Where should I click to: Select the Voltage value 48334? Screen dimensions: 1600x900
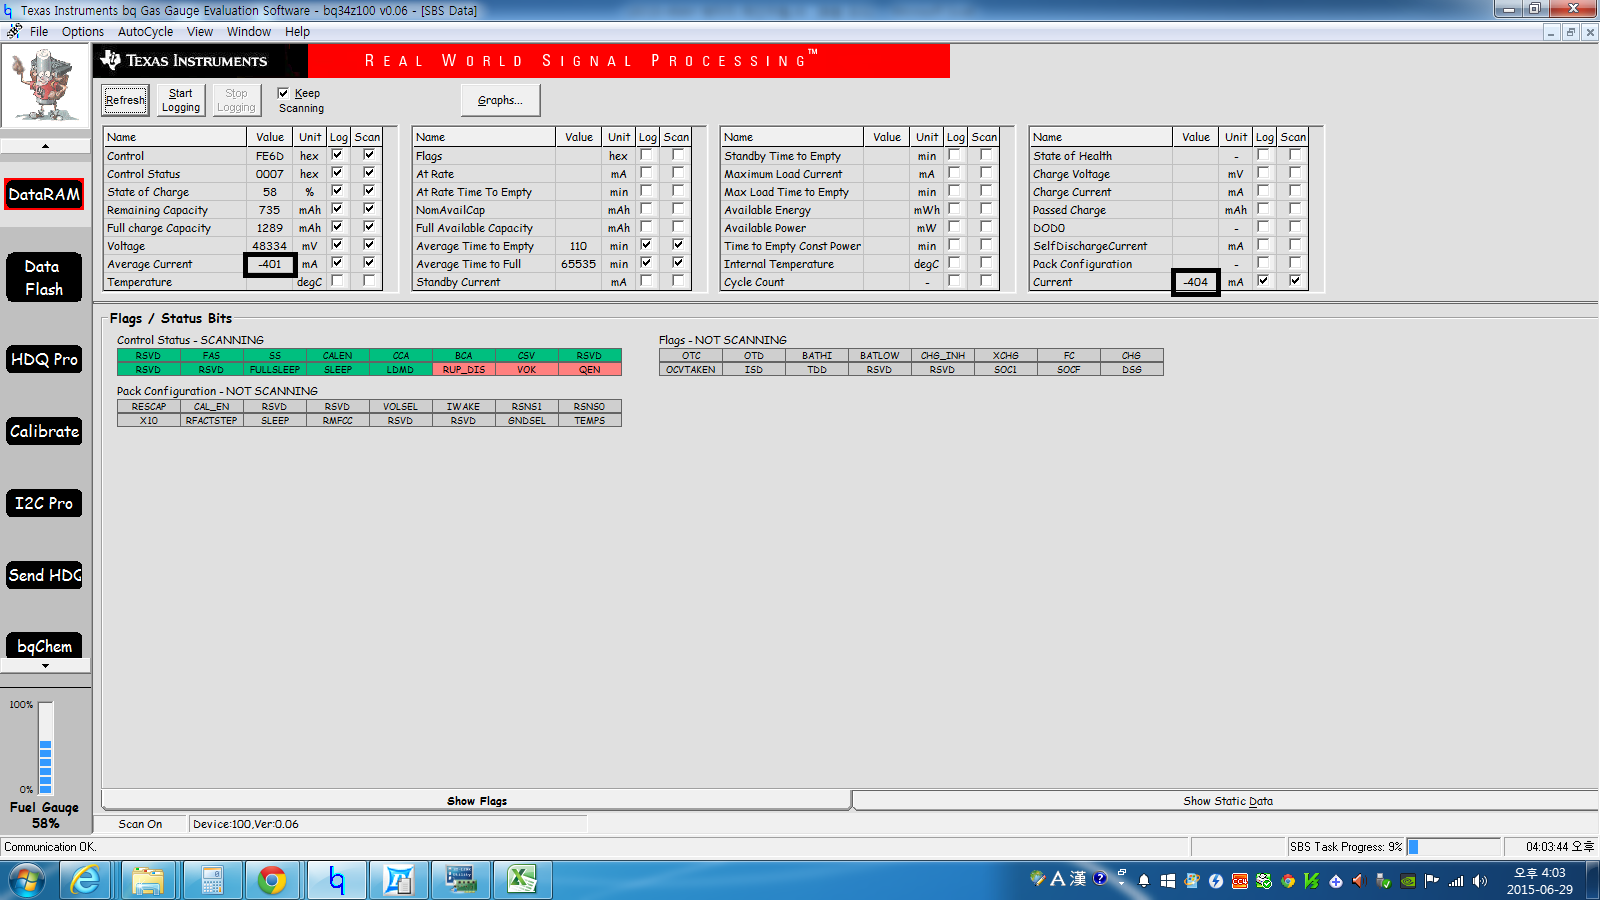[270, 246]
